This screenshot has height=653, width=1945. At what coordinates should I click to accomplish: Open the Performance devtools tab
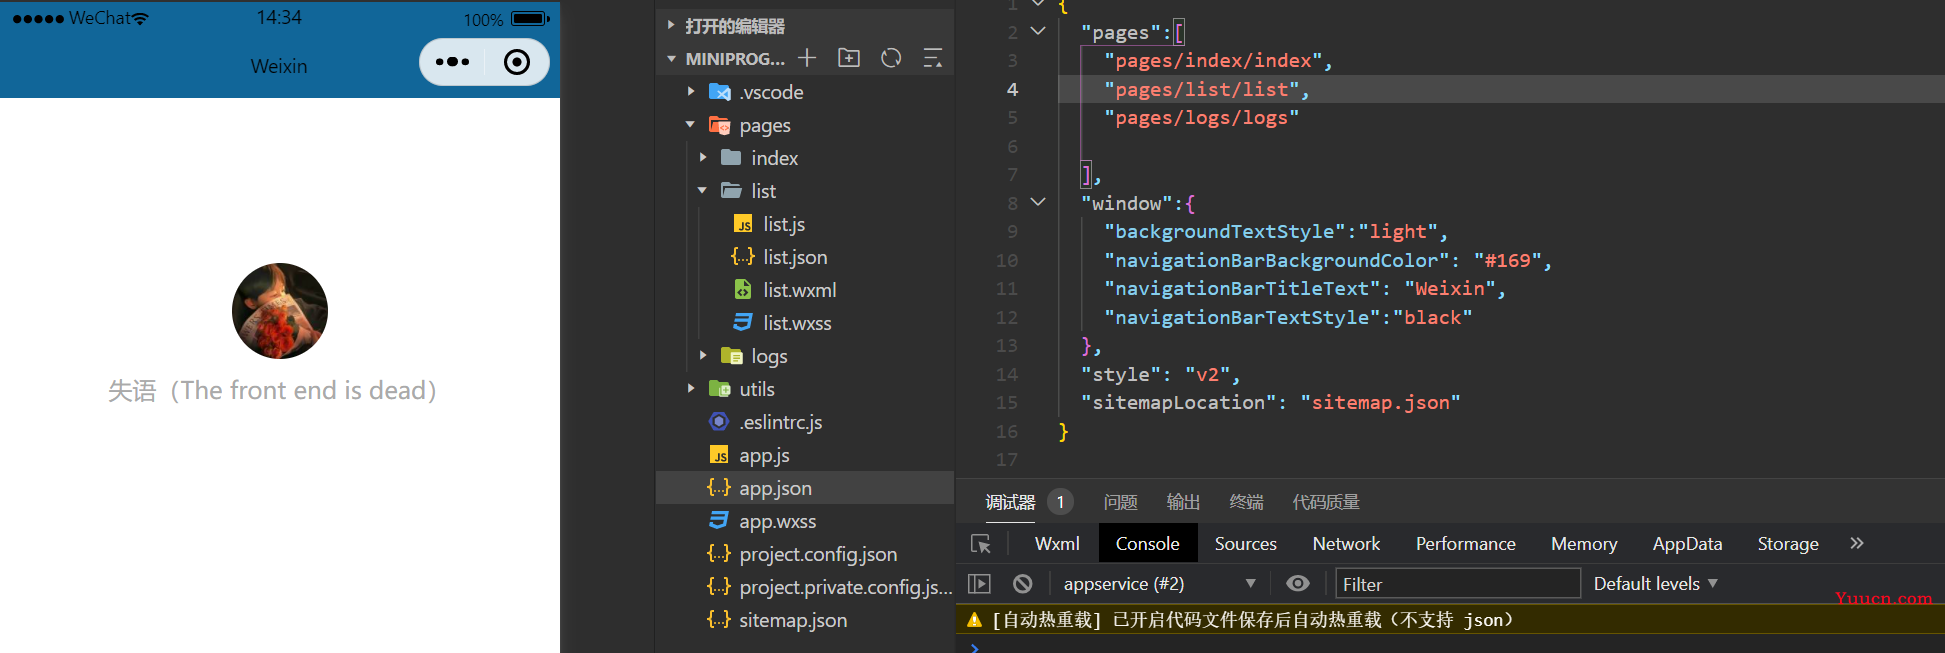click(x=1465, y=544)
